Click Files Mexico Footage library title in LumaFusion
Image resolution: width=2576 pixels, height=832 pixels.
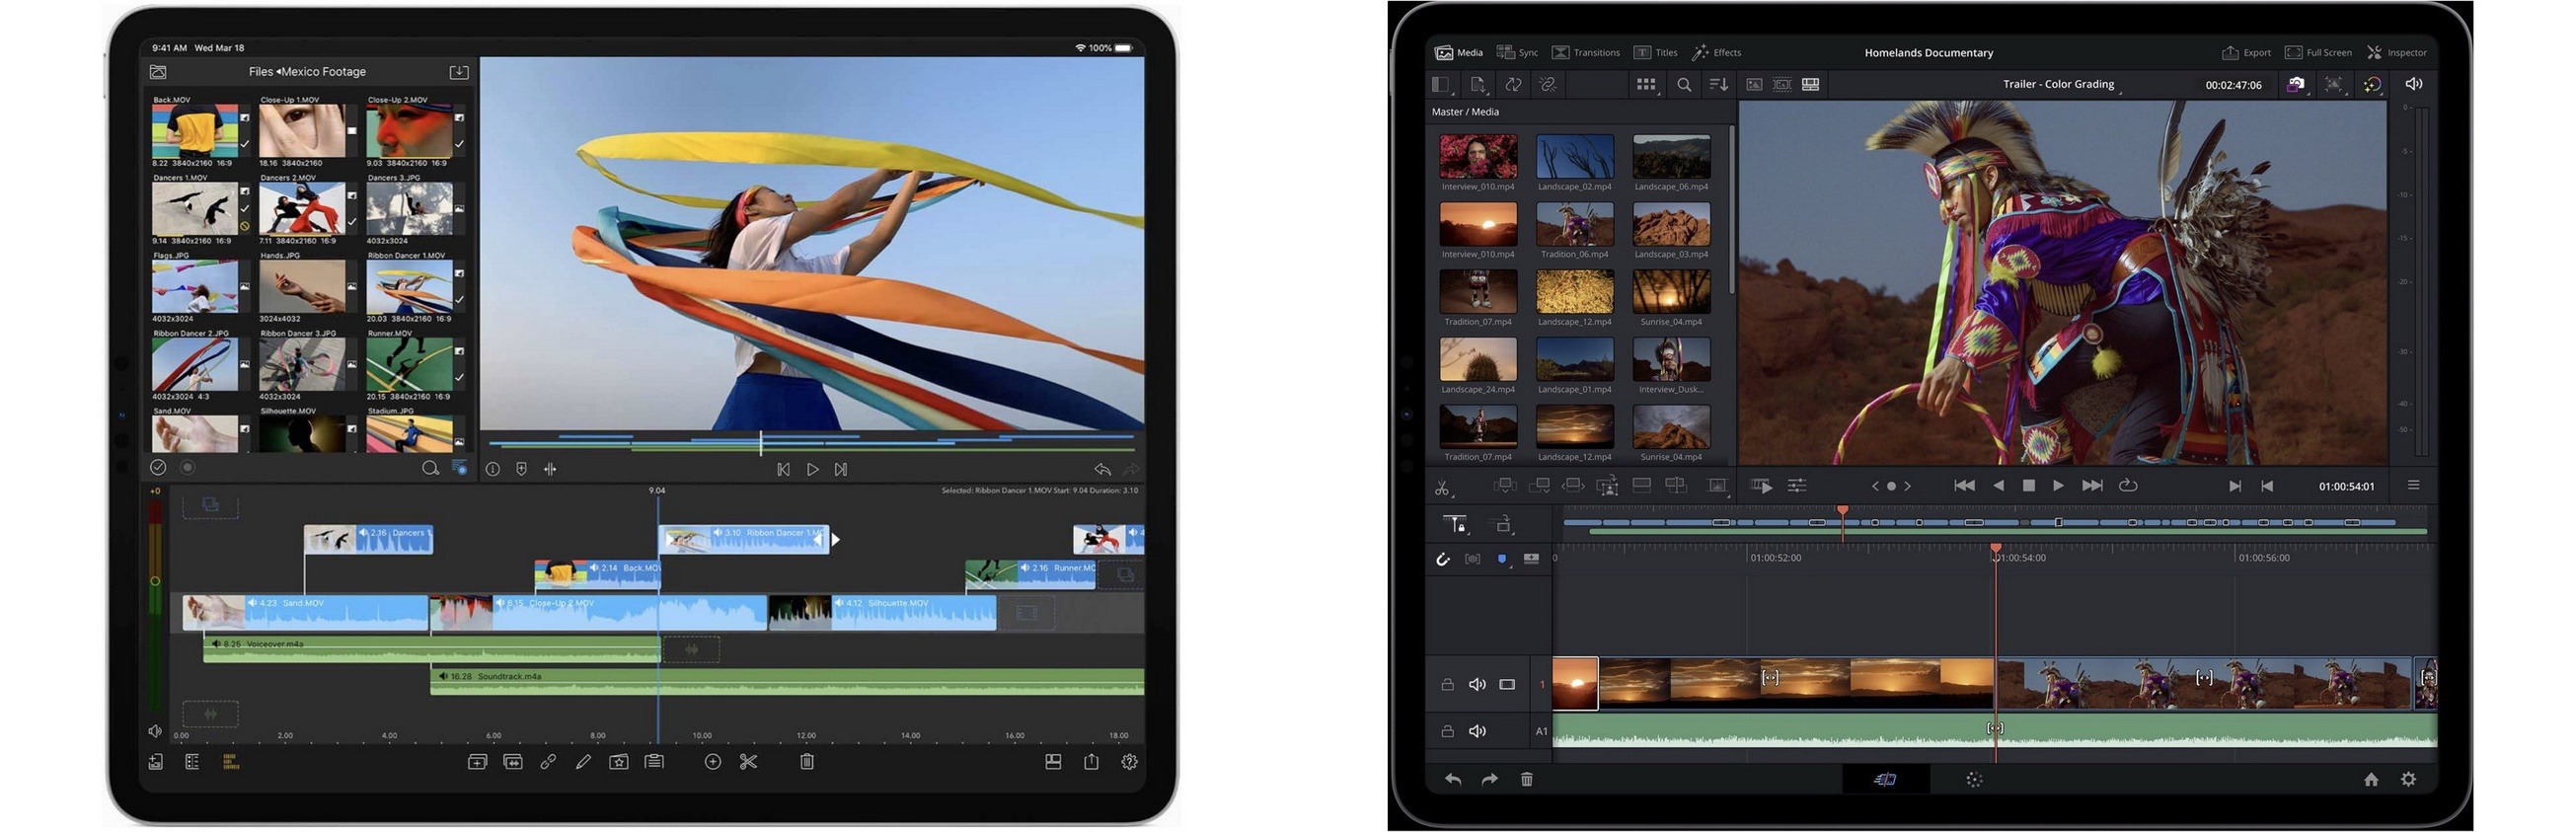[x=307, y=72]
